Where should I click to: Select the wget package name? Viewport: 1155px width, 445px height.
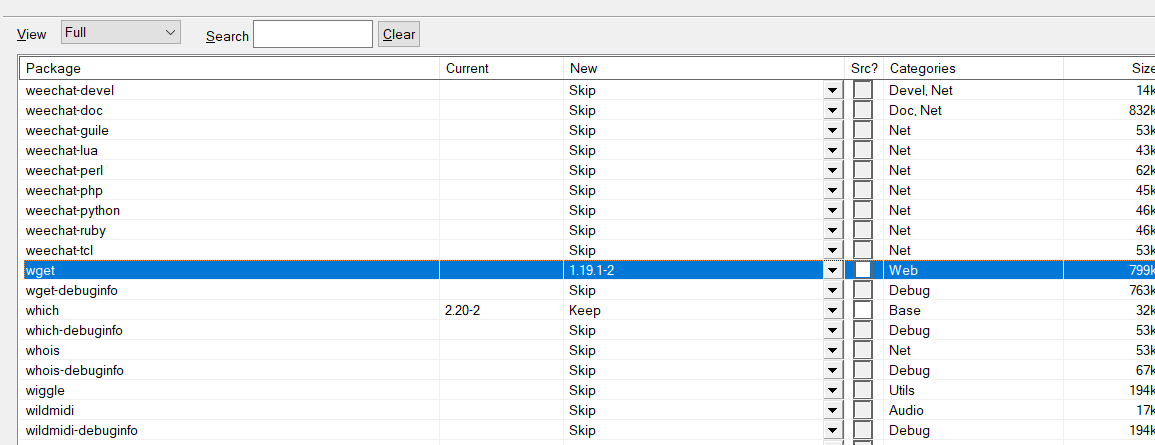click(40, 271)
